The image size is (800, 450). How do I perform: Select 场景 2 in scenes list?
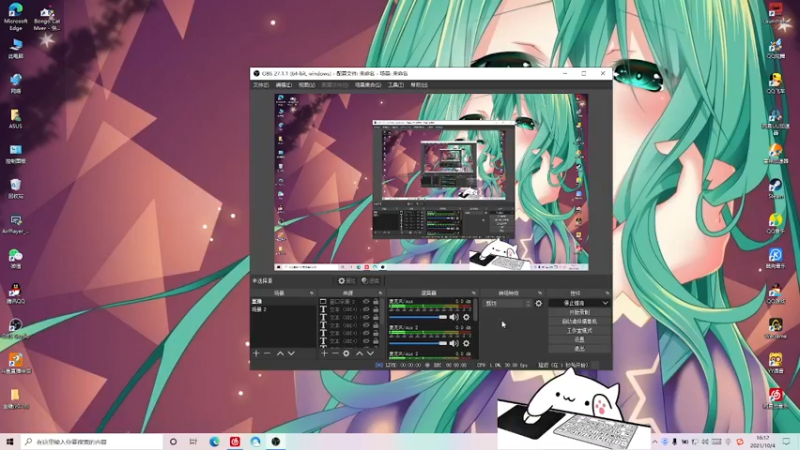[283, 310]
